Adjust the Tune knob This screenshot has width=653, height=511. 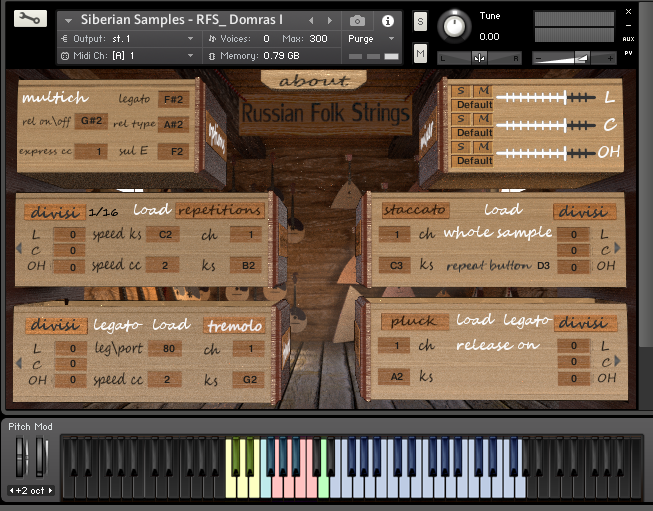point(454,26)
